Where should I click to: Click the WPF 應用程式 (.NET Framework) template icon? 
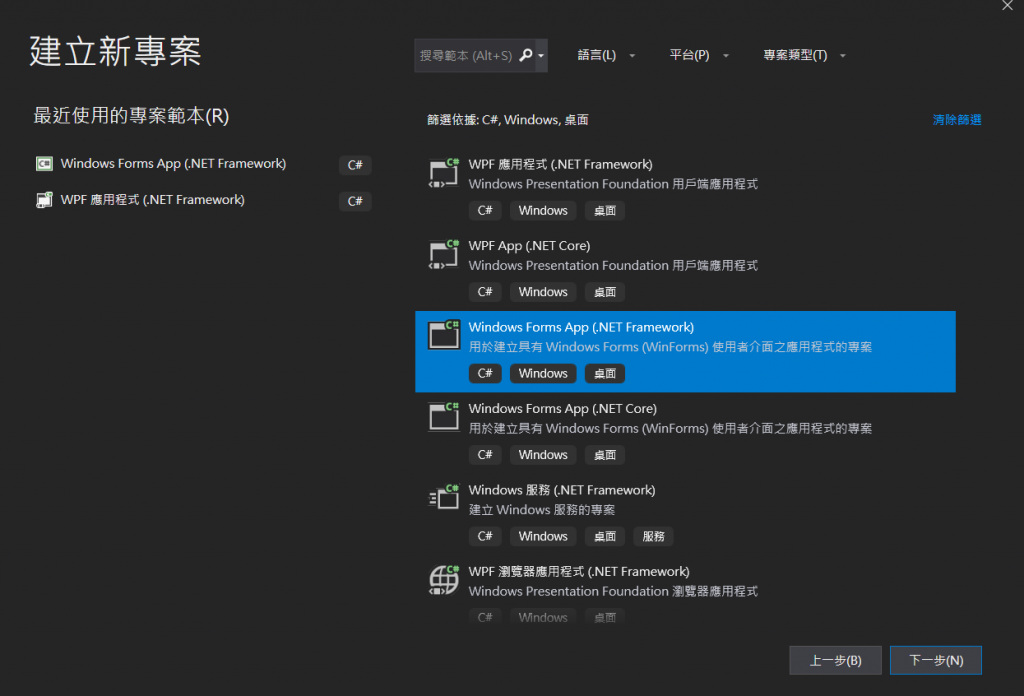point(444,173)
